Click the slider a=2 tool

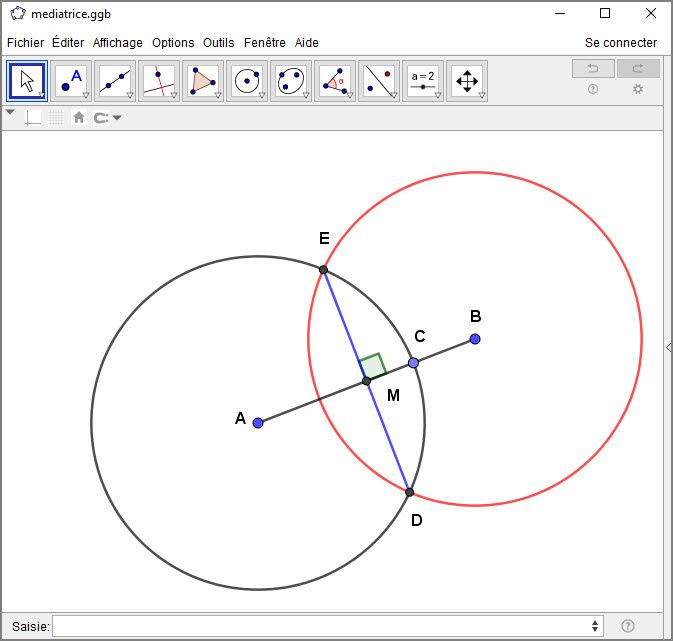(423, 81)
